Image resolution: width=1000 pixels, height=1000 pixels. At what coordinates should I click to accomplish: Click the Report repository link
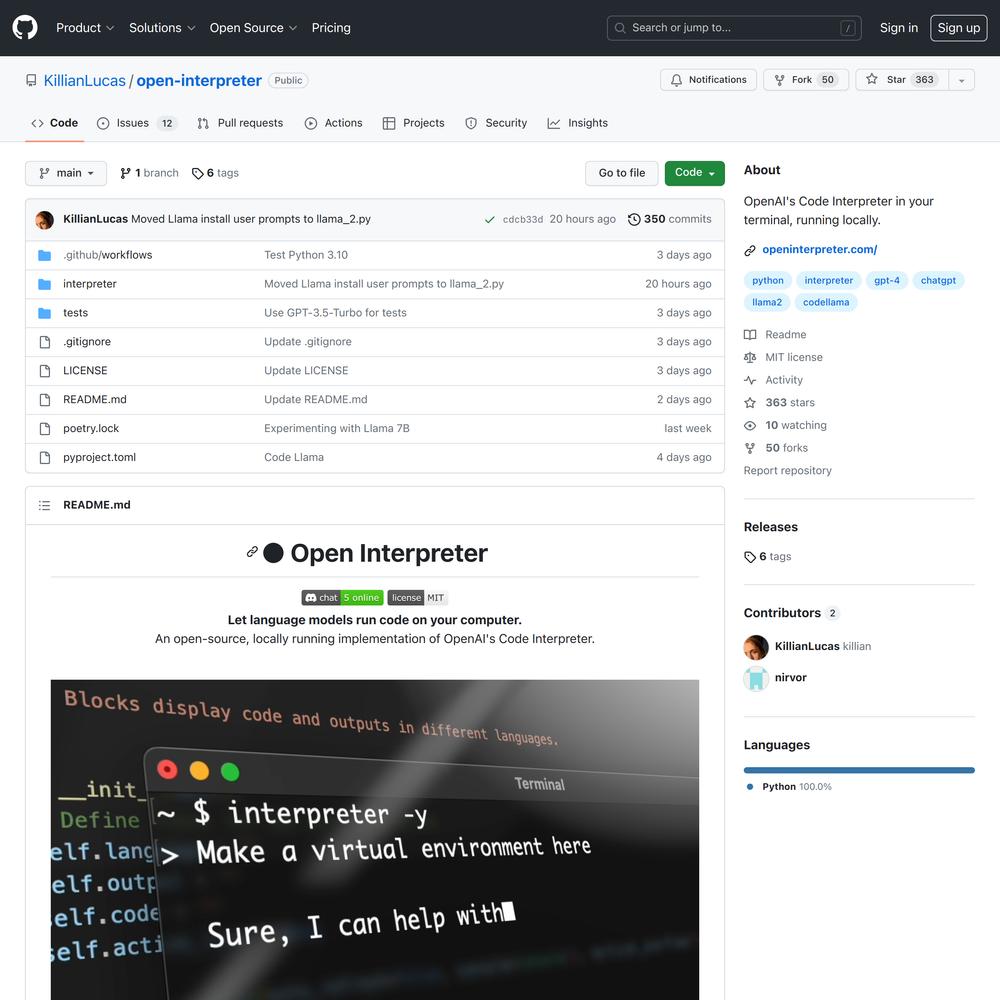click(x=788, y=471)
